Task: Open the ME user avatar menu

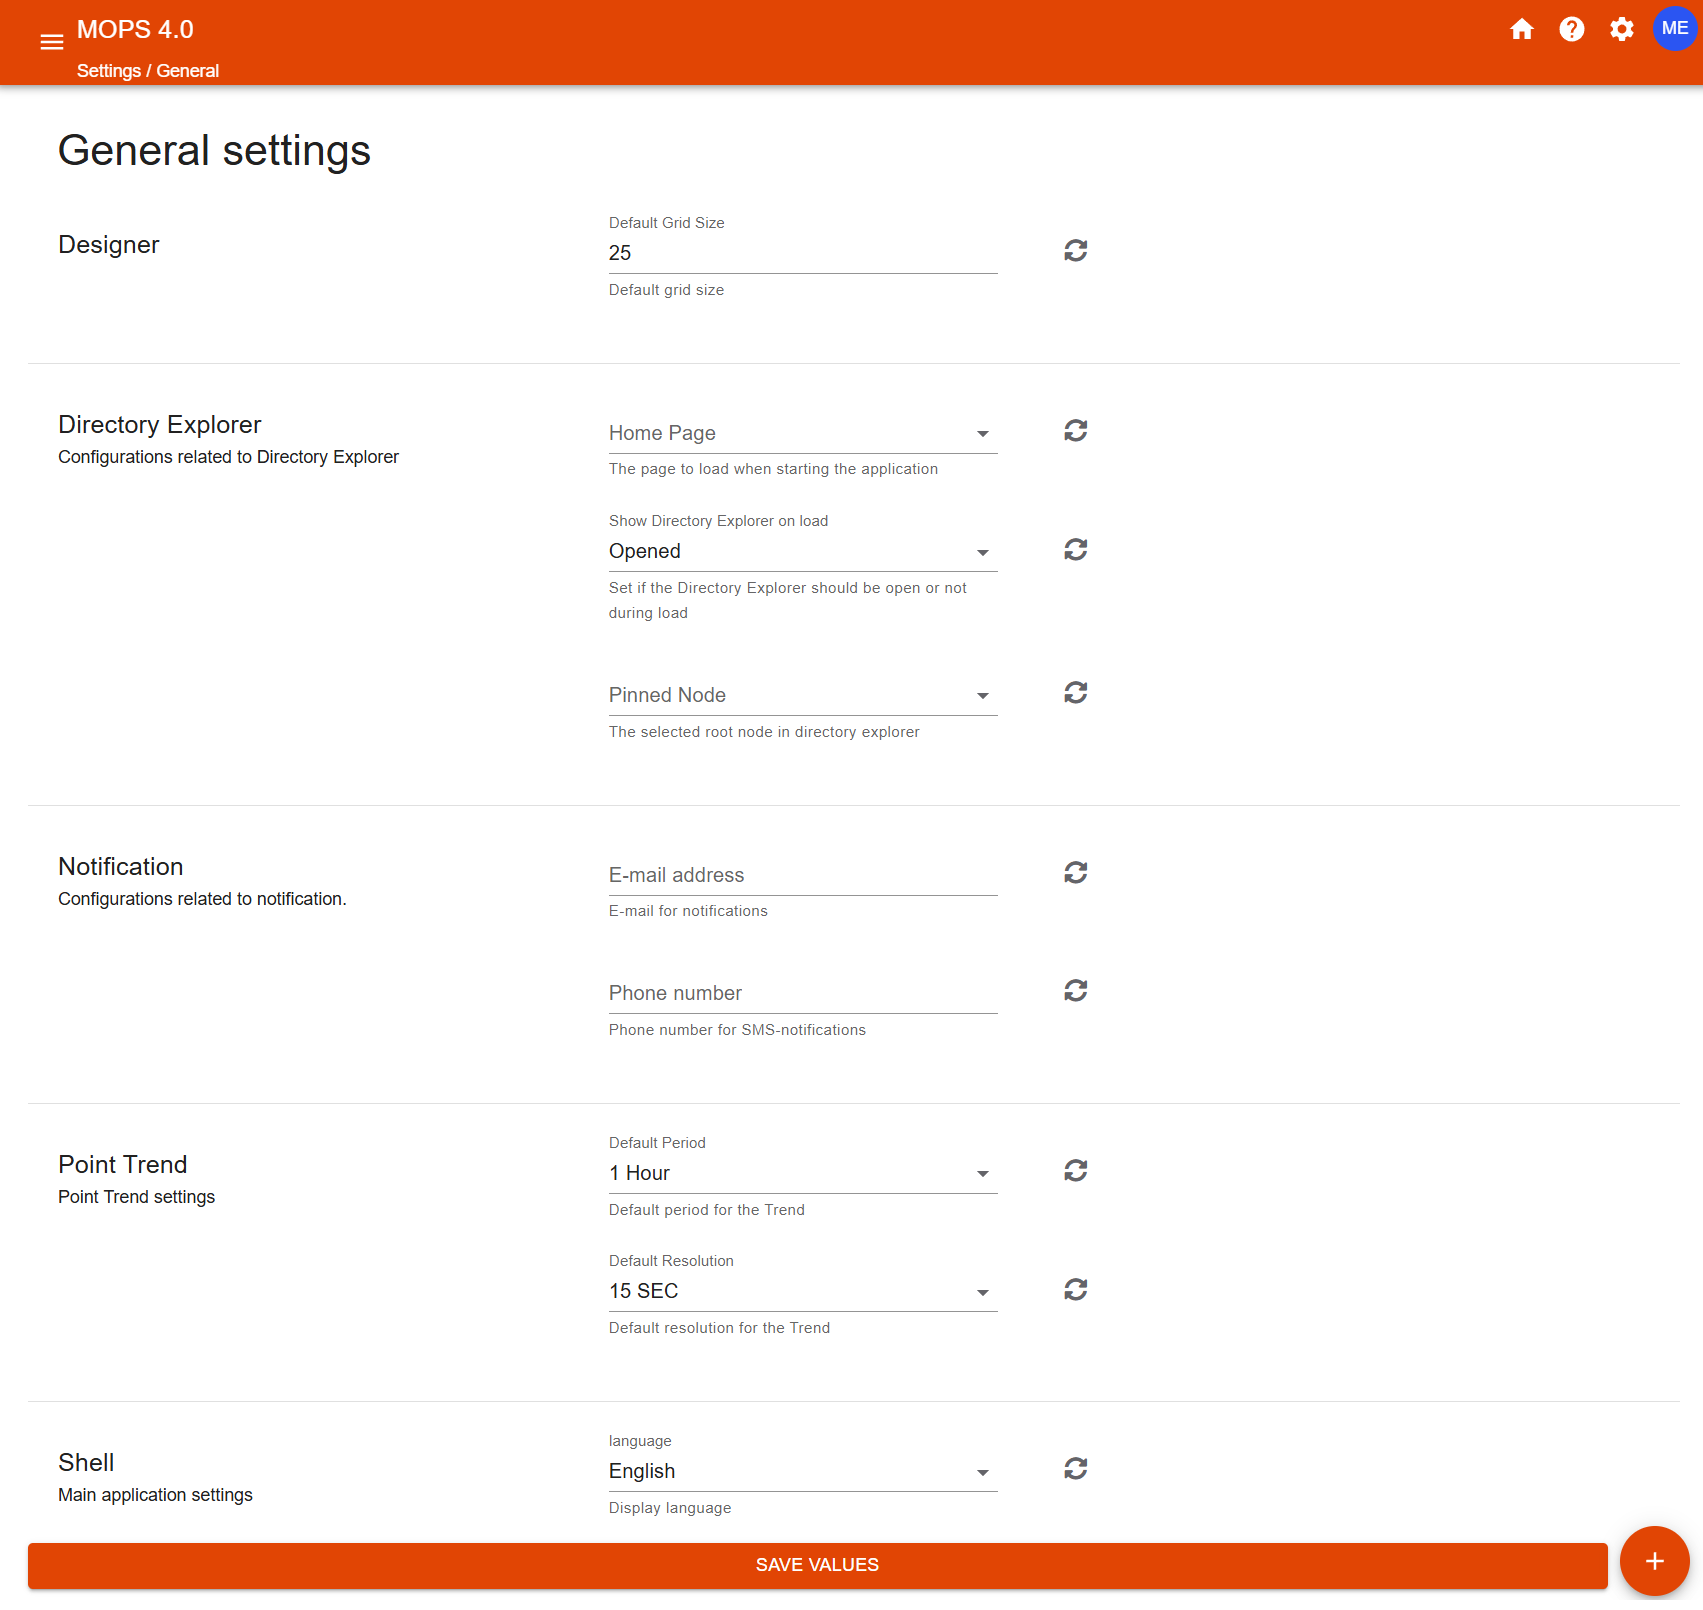Action: (x=1674, y=29)
